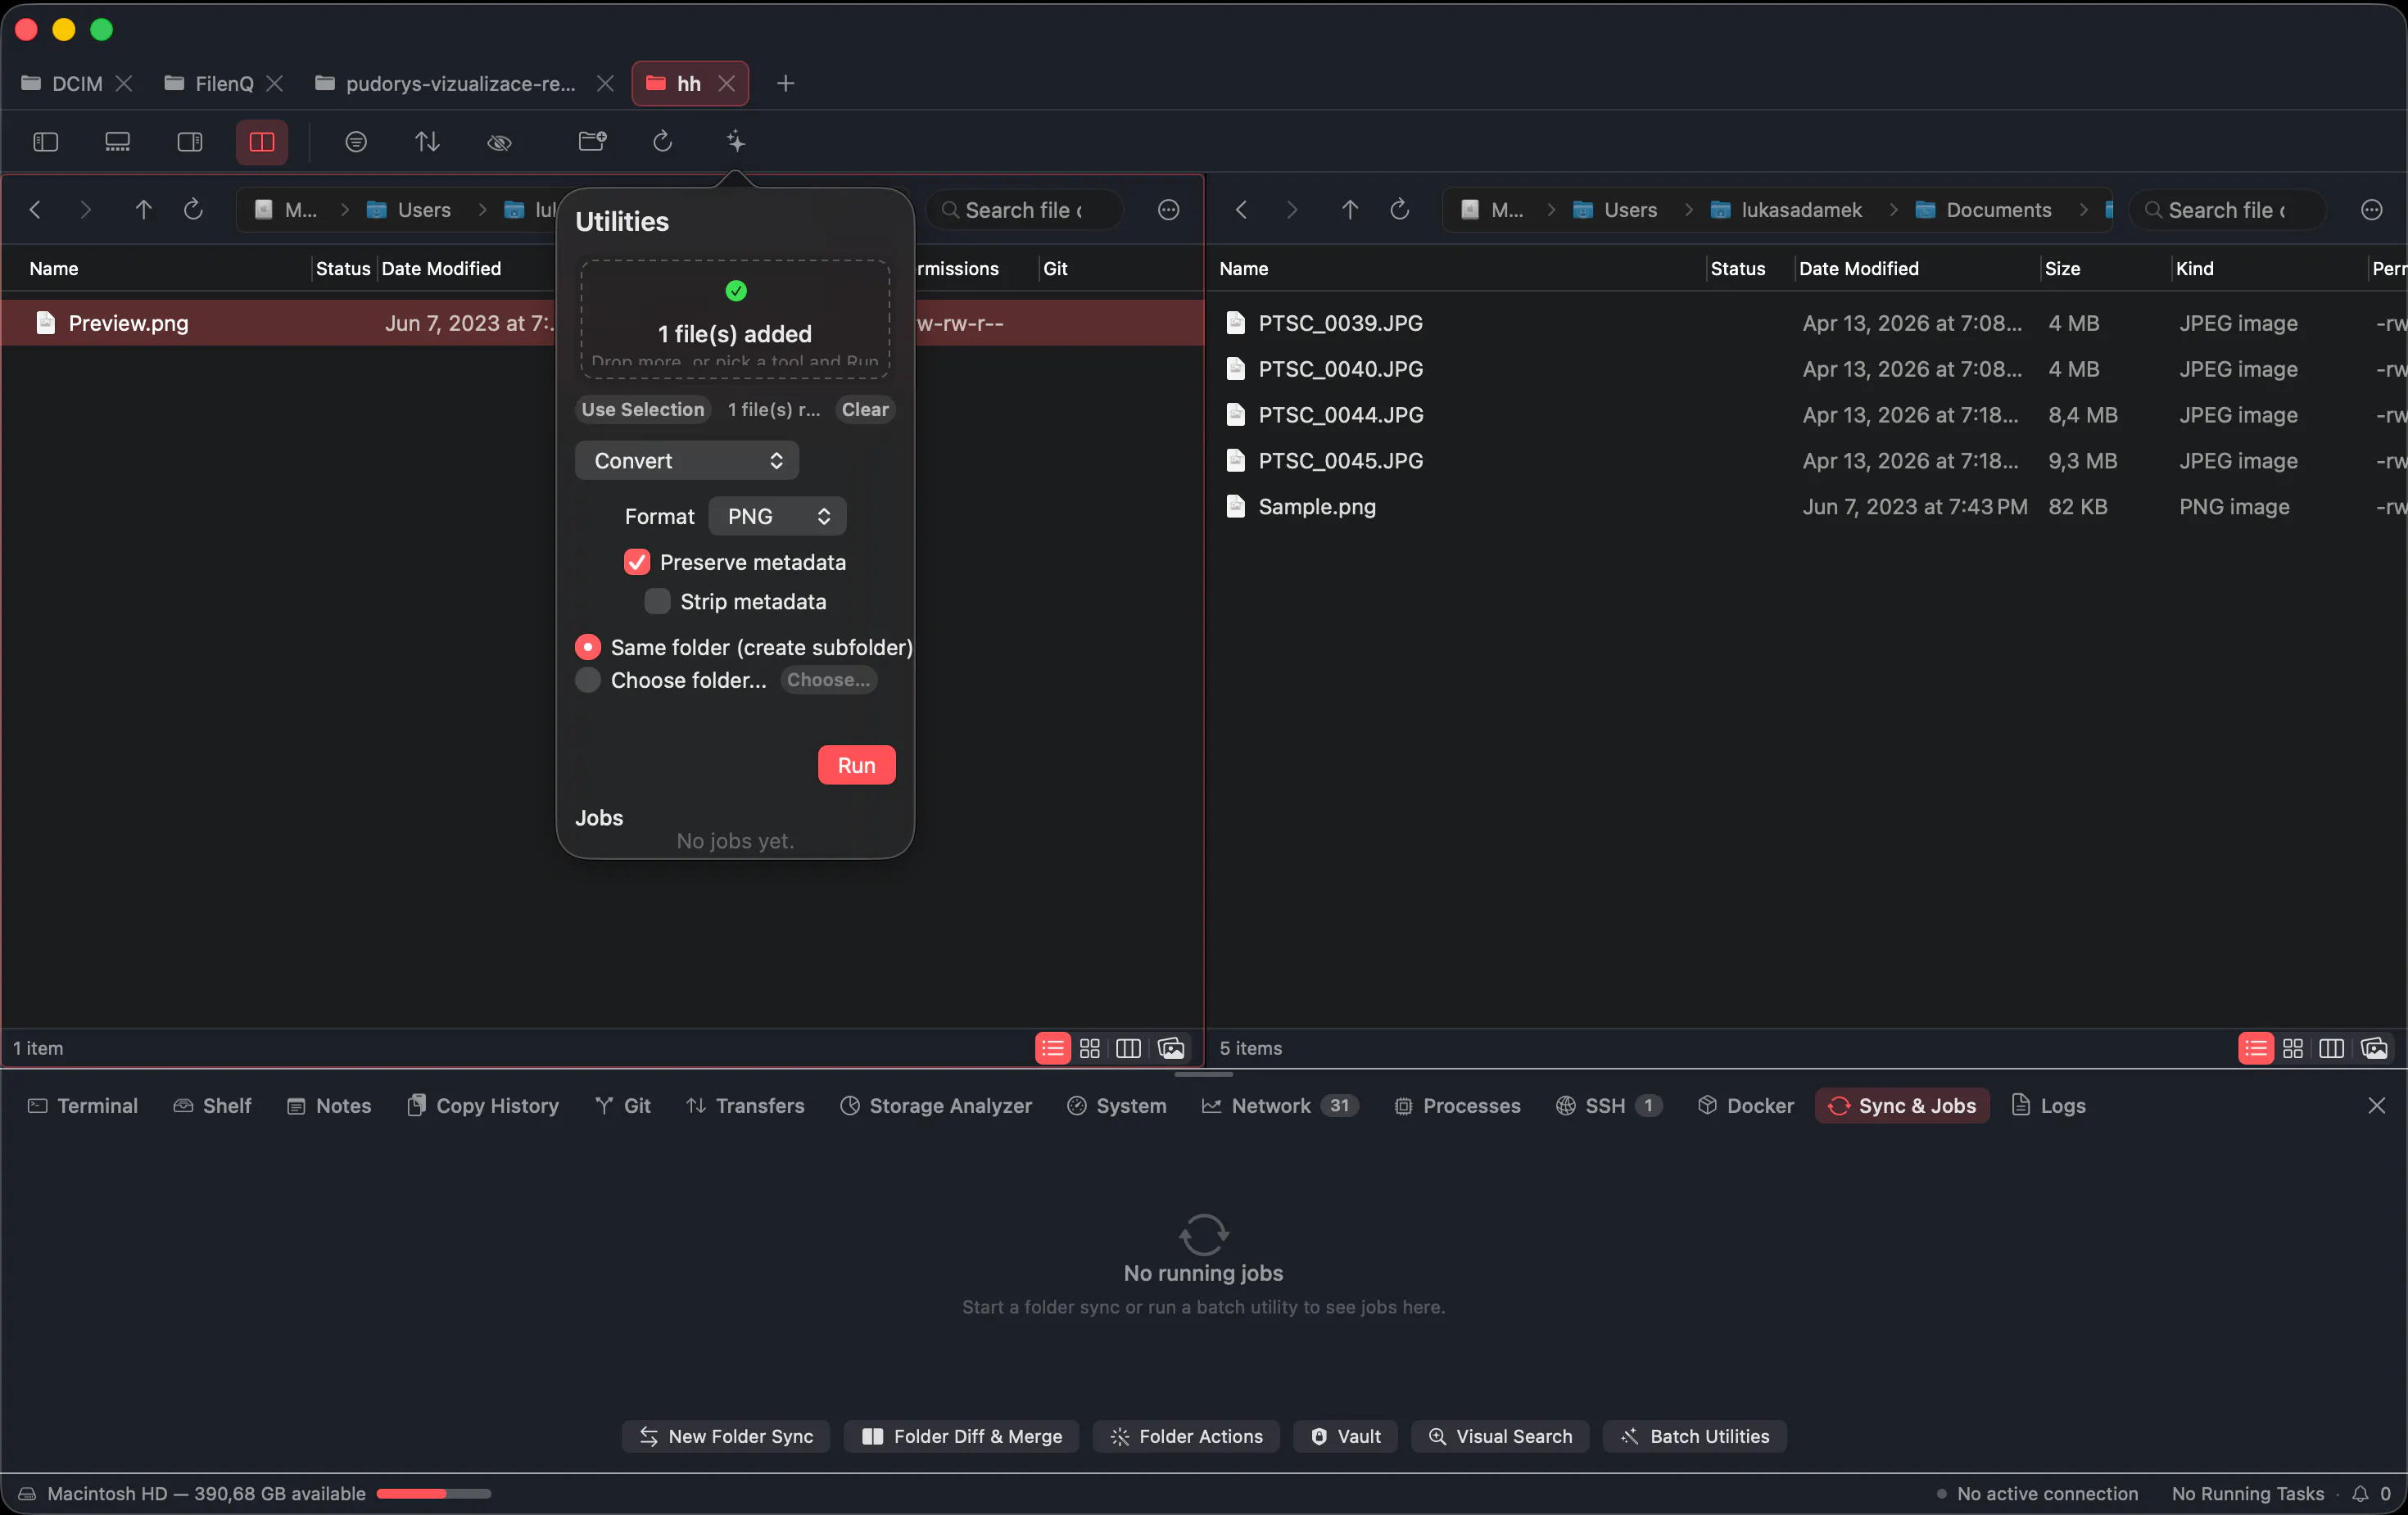Switch to the DCIM tab
2408x1515 pixels.
click(x=77, y=83)
